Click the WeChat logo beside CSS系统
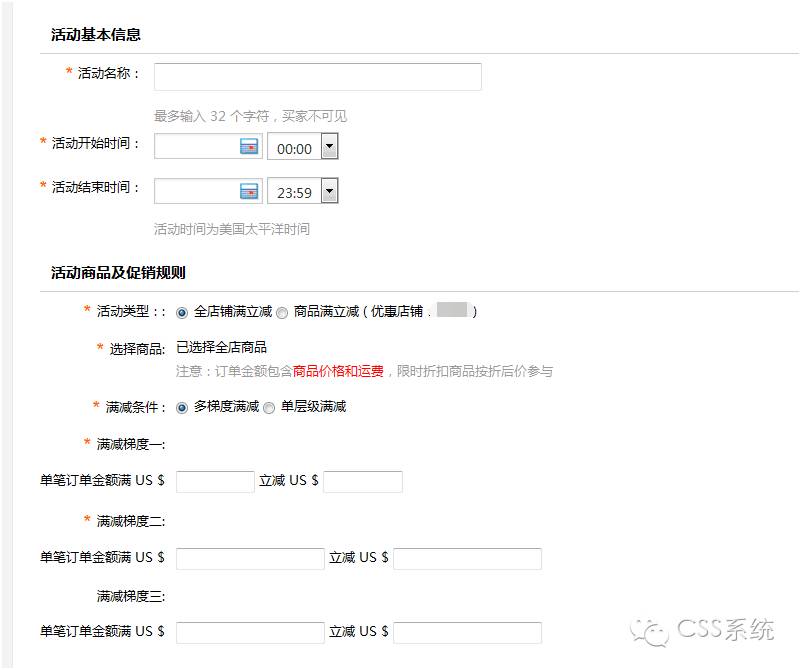 pos(655,632)
